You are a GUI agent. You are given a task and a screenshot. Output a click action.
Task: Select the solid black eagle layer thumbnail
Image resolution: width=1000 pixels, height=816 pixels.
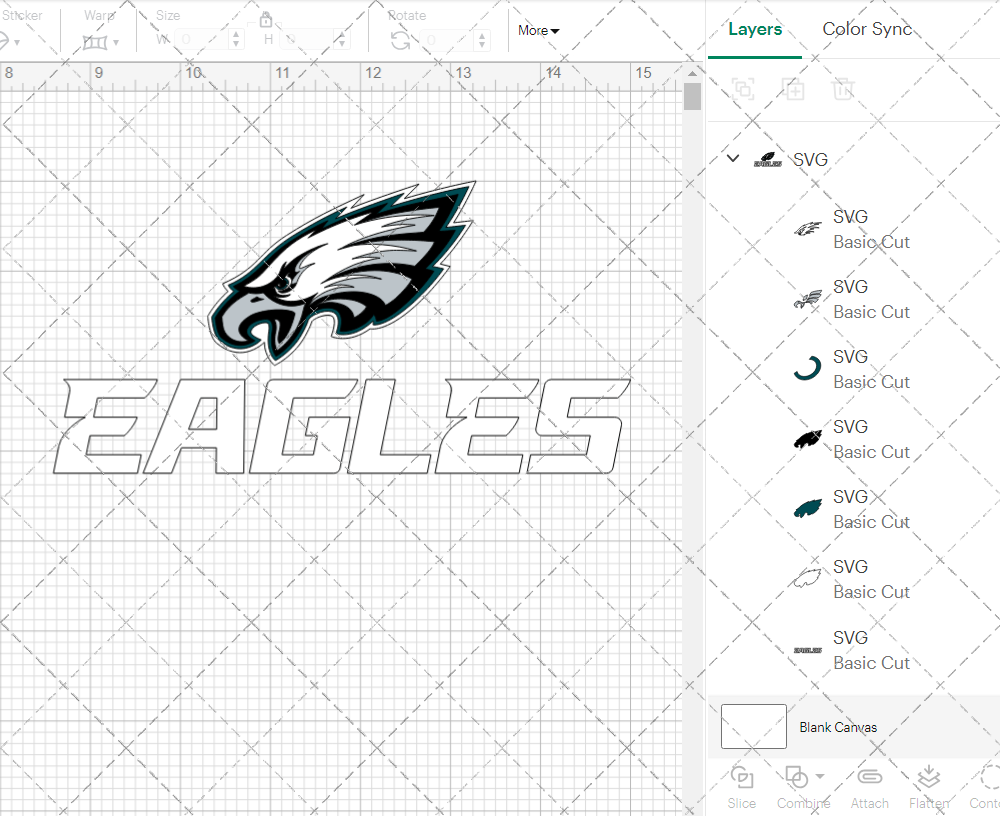(807, 439)
